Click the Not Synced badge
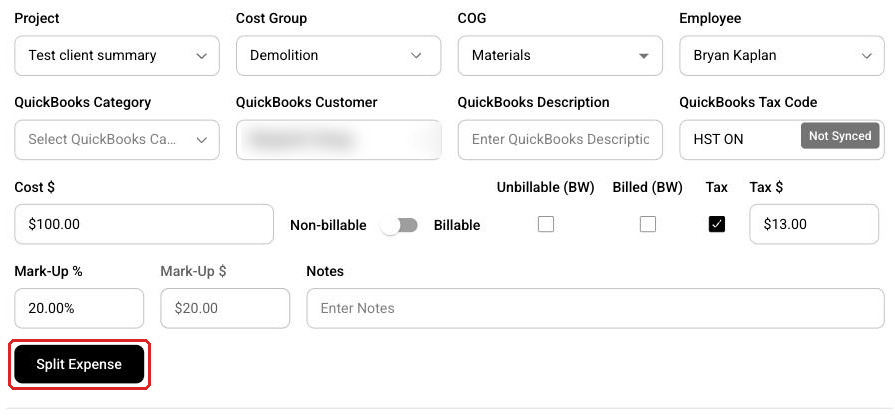The image size is (895, 420). point(840,136)
